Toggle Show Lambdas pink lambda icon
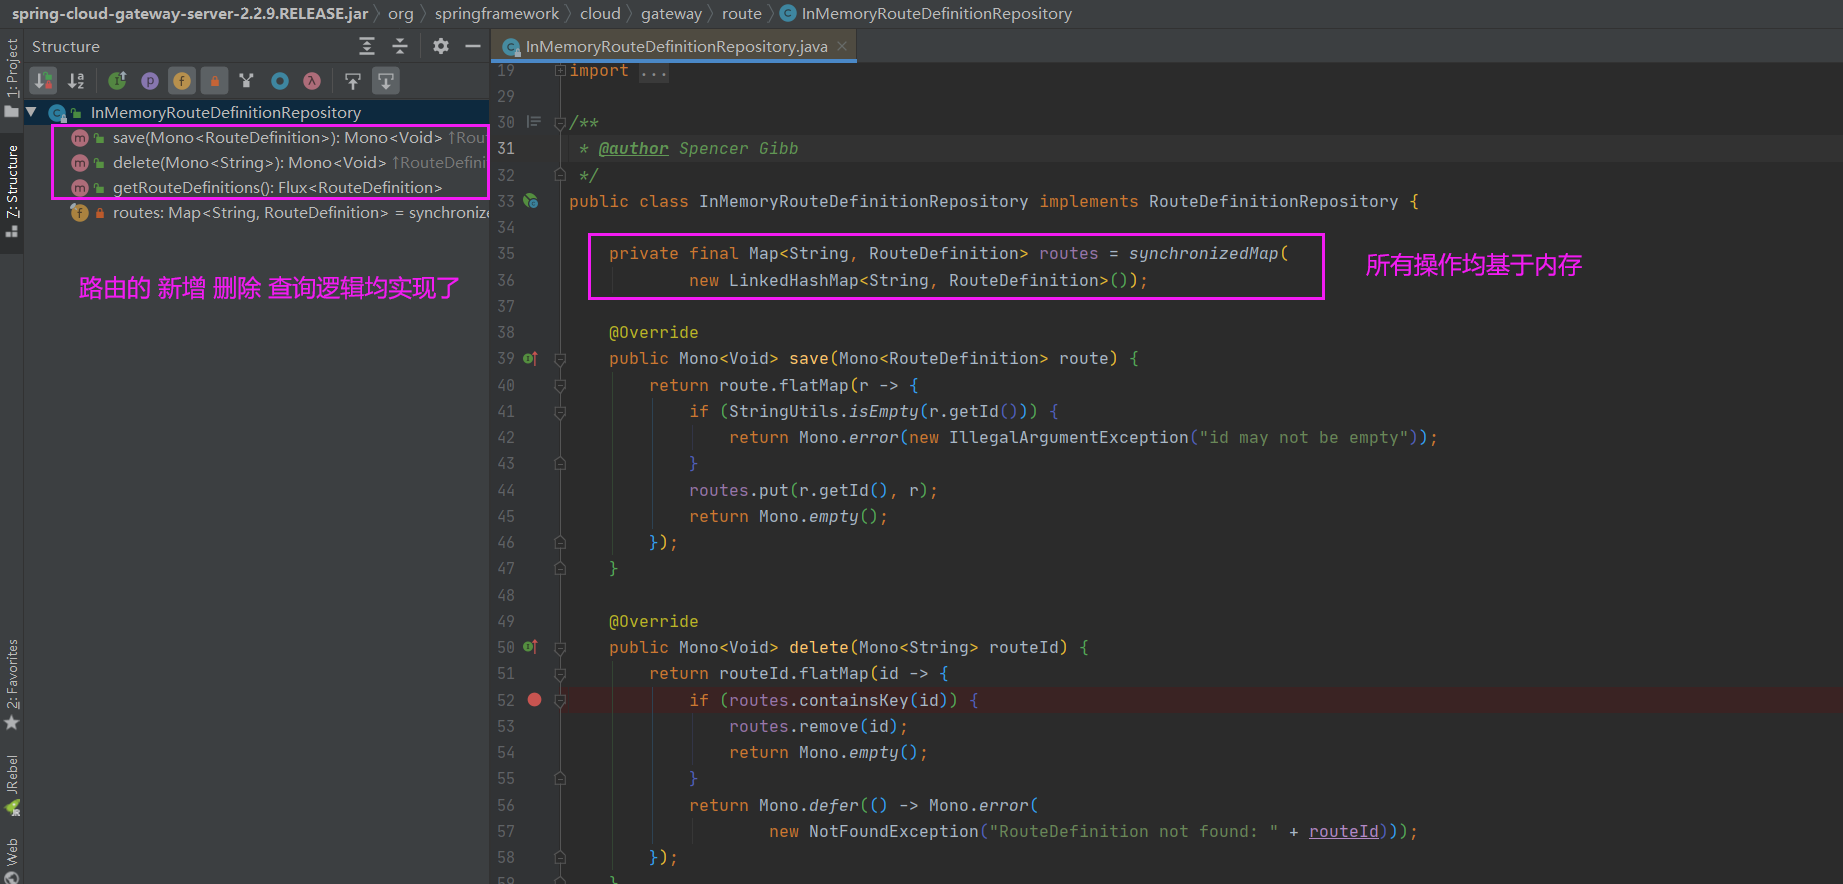 click(x=312, y=81)
